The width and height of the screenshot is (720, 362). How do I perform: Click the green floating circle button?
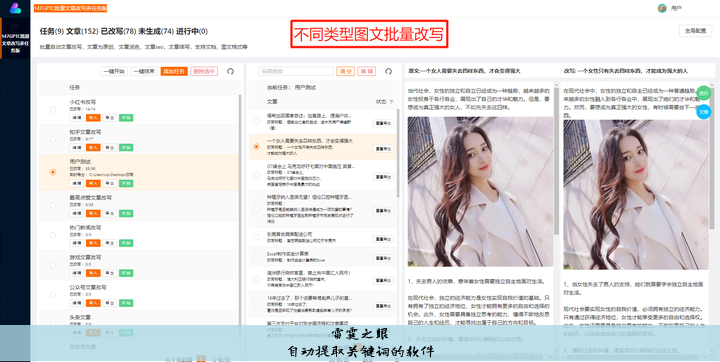[703, 93]
